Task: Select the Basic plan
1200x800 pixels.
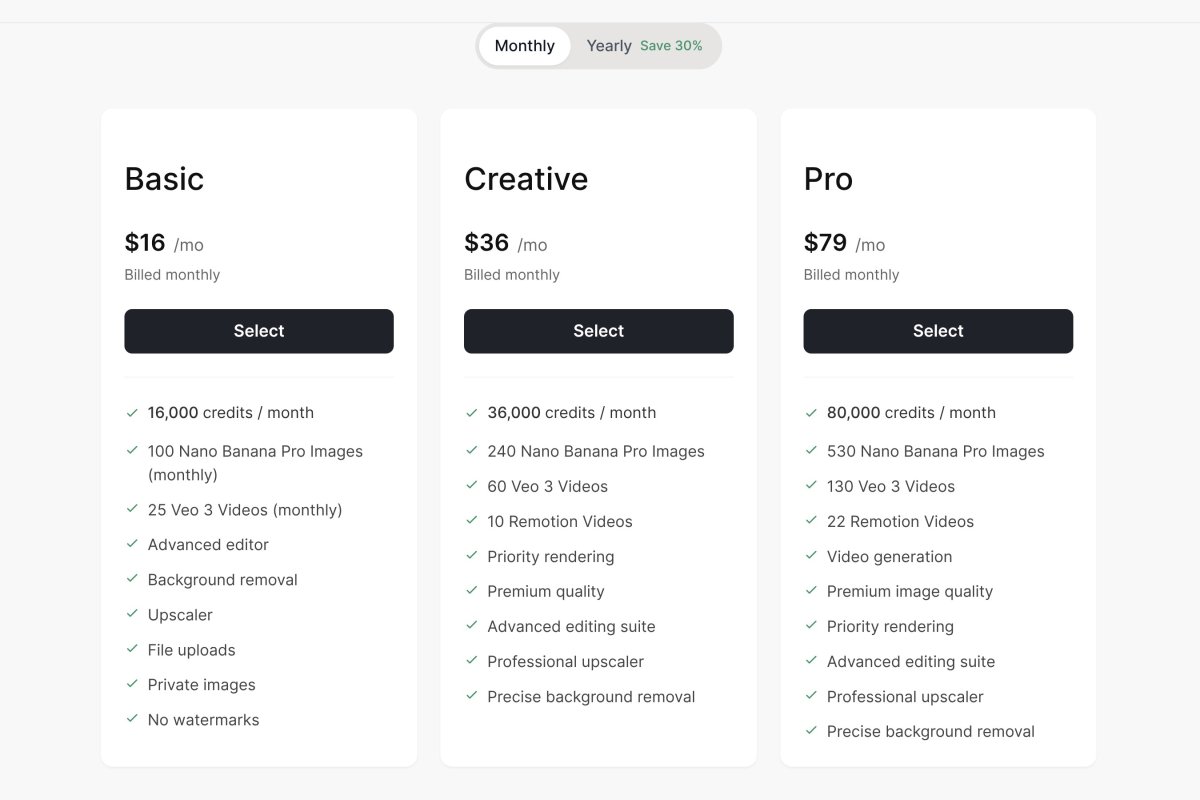Action: coord(259,331)
